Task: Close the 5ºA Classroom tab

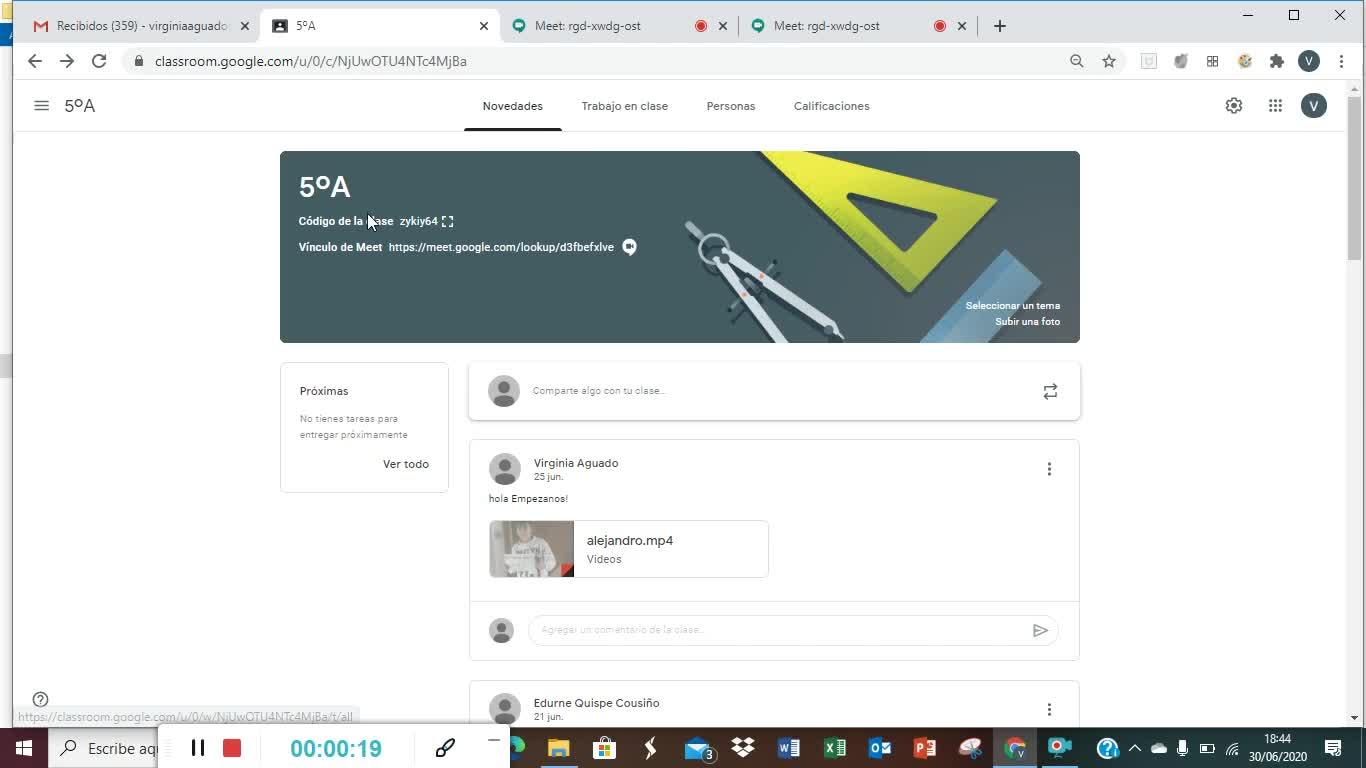Action: 484,26
